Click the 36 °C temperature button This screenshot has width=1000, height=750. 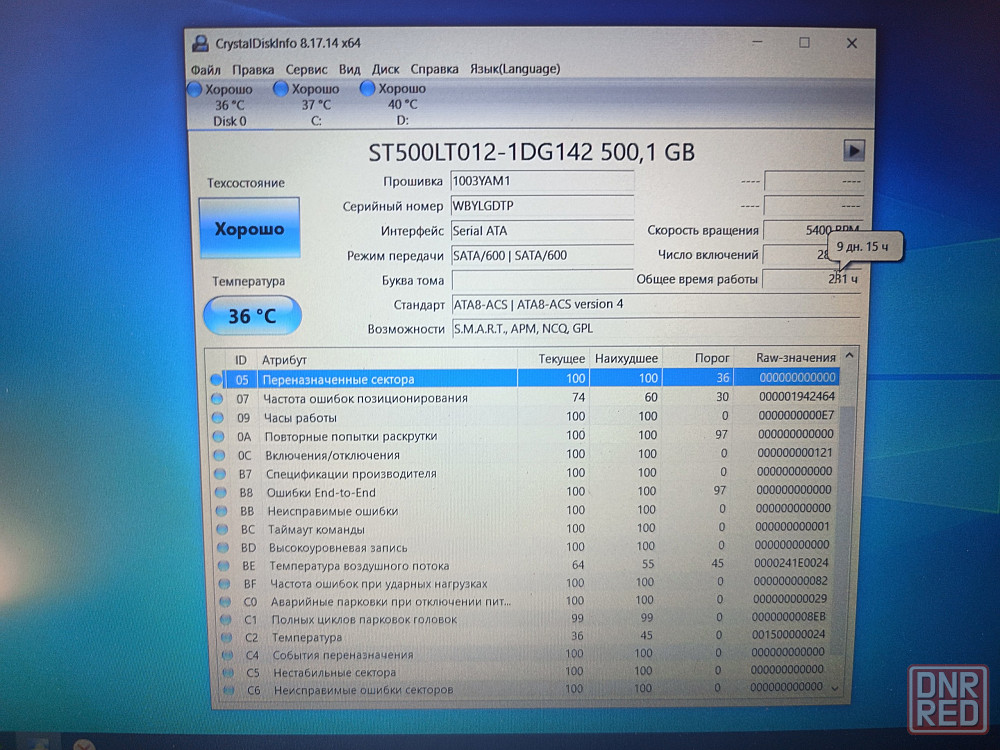coord(251,316)
